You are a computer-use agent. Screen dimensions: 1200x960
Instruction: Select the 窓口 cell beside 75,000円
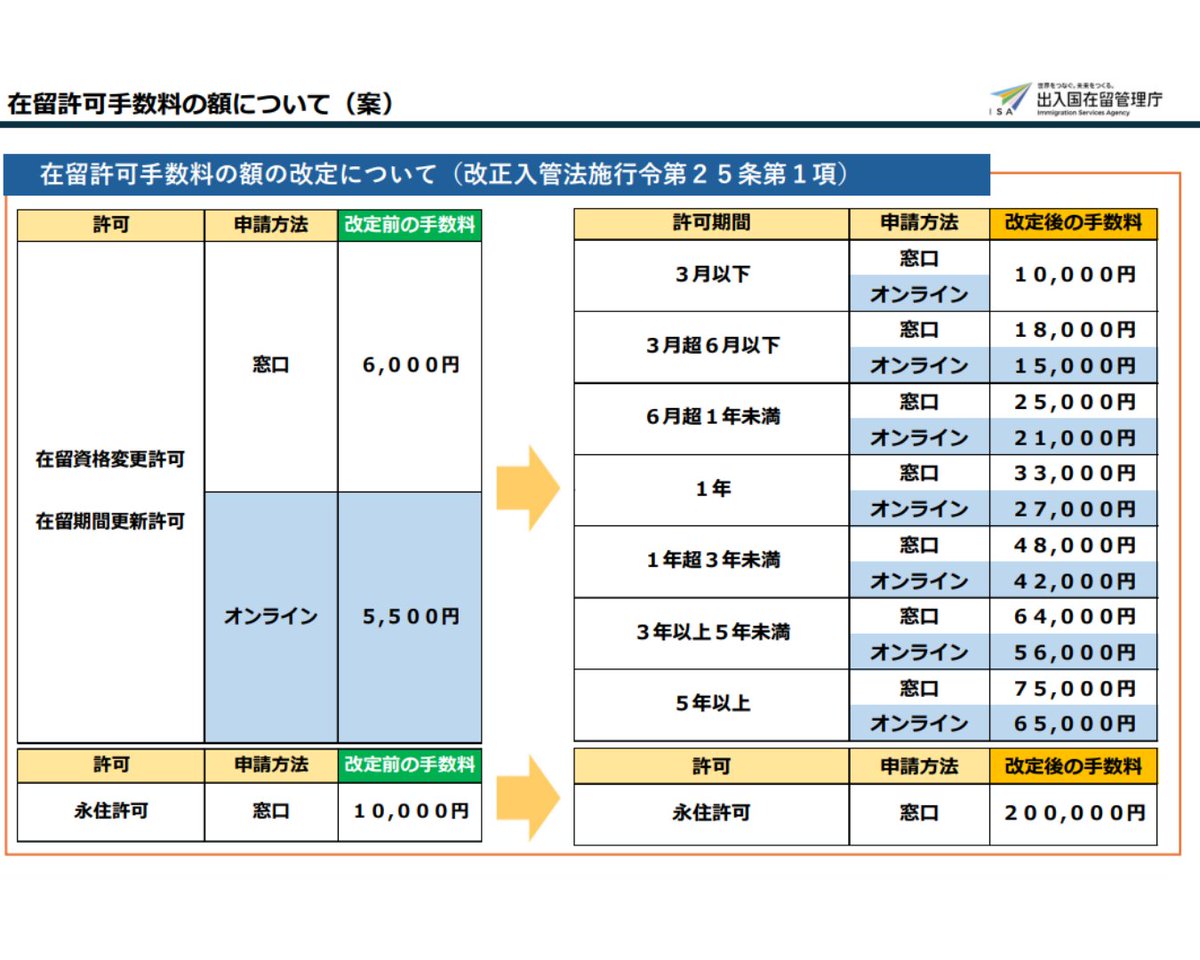(919, 688)
